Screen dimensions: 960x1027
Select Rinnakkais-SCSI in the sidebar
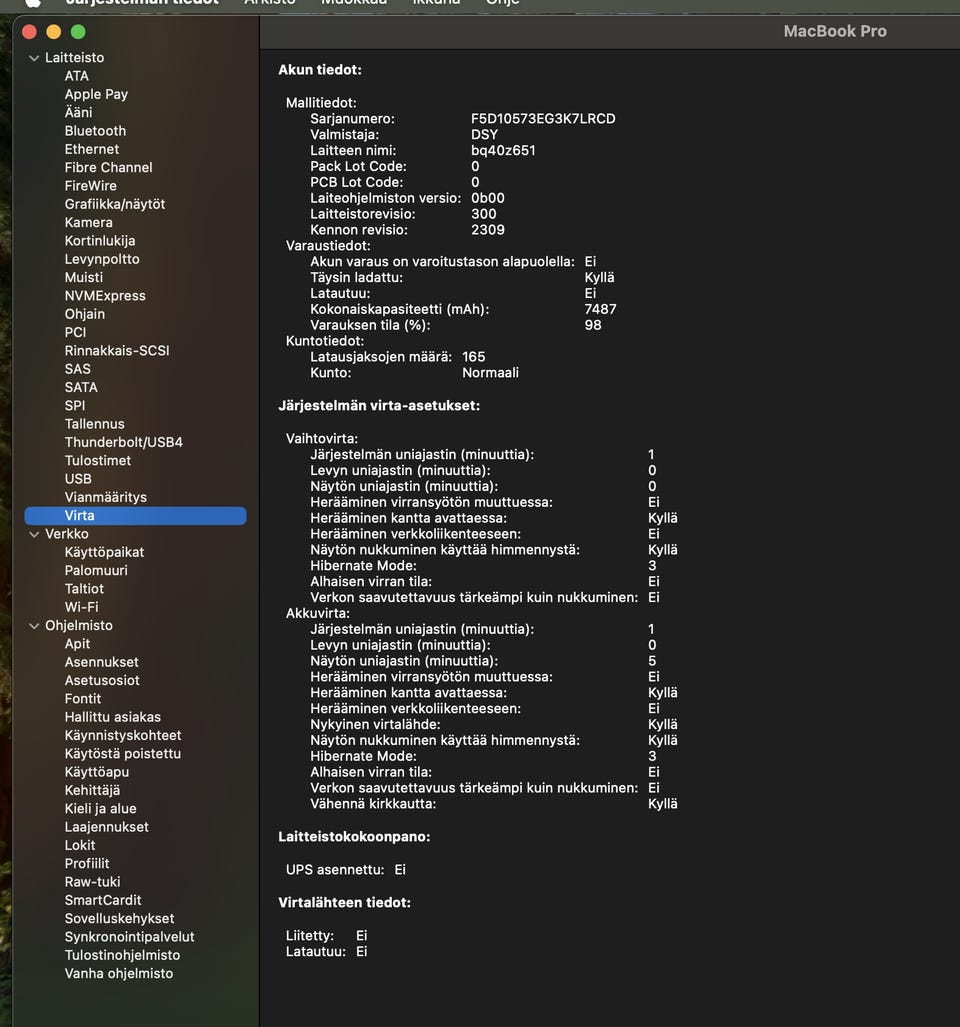tap(117, 351)
